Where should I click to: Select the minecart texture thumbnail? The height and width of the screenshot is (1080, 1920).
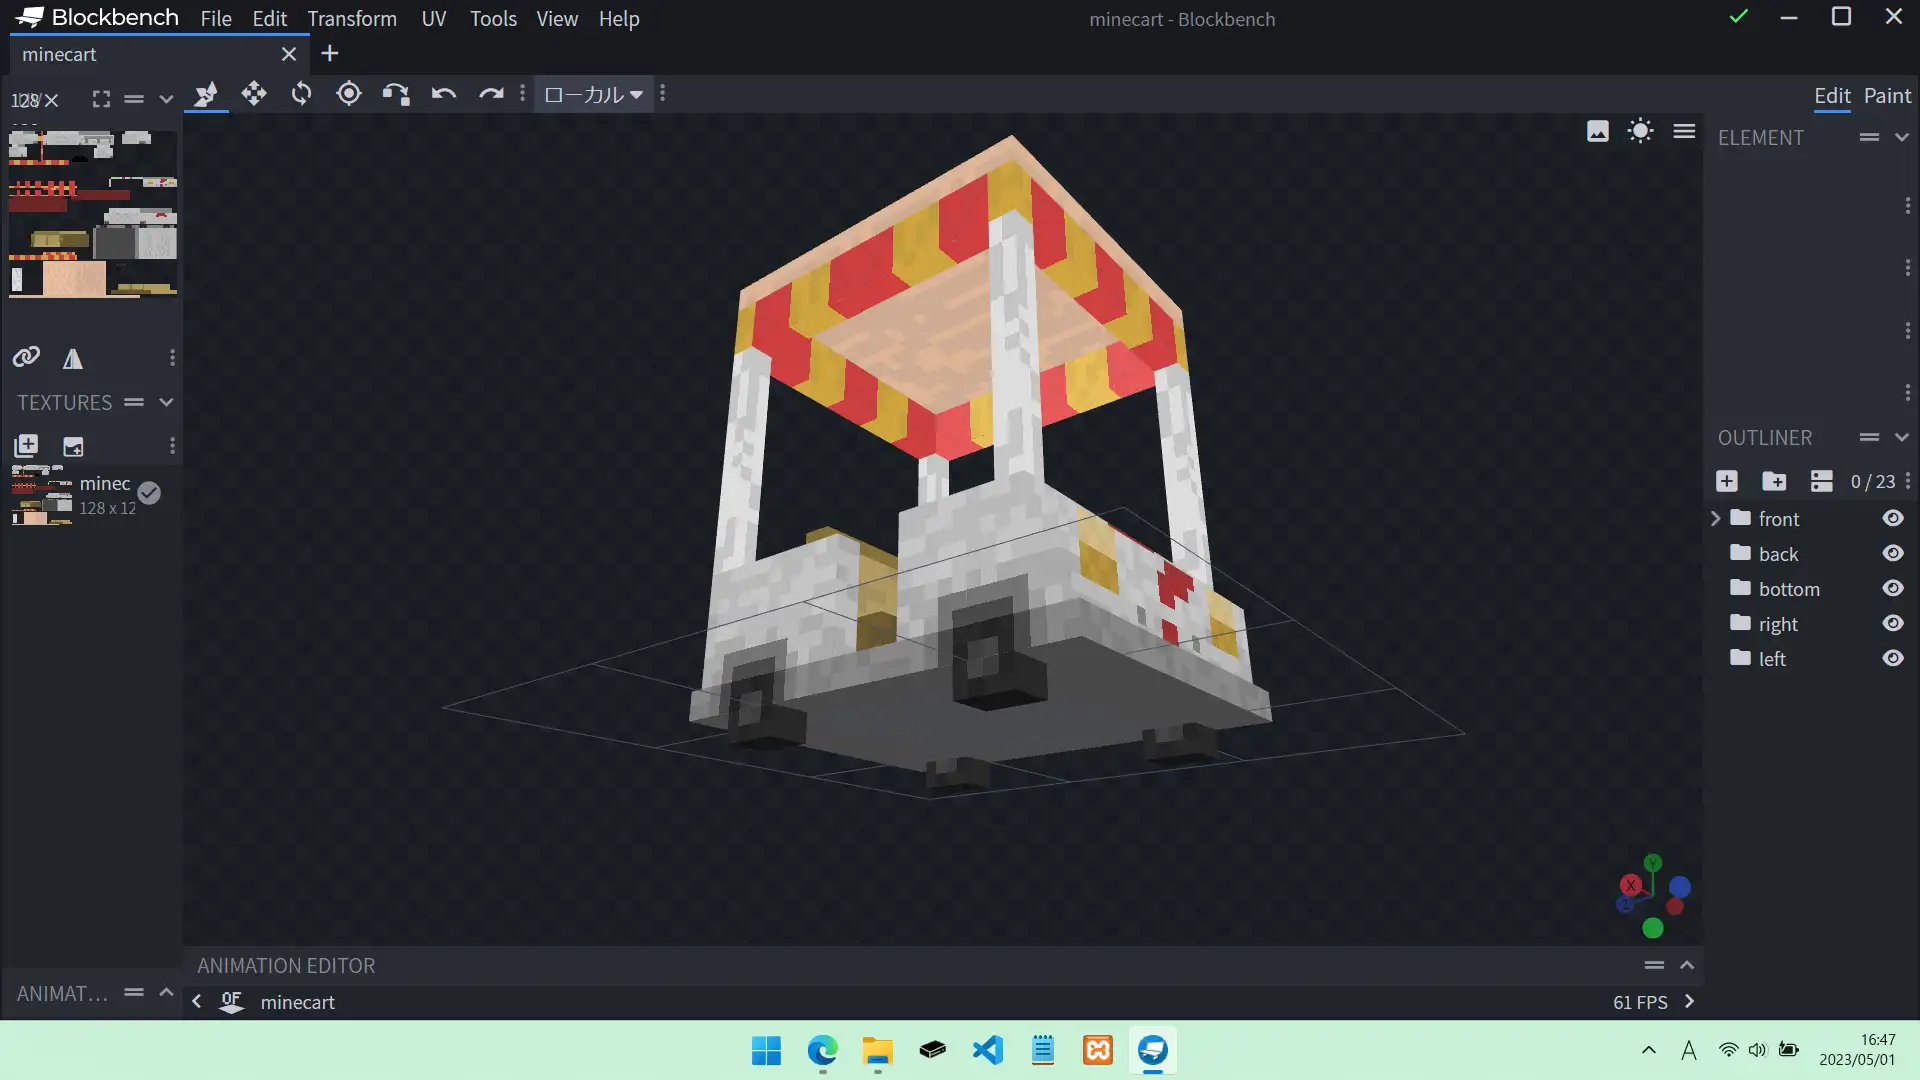tap(42, 495)
